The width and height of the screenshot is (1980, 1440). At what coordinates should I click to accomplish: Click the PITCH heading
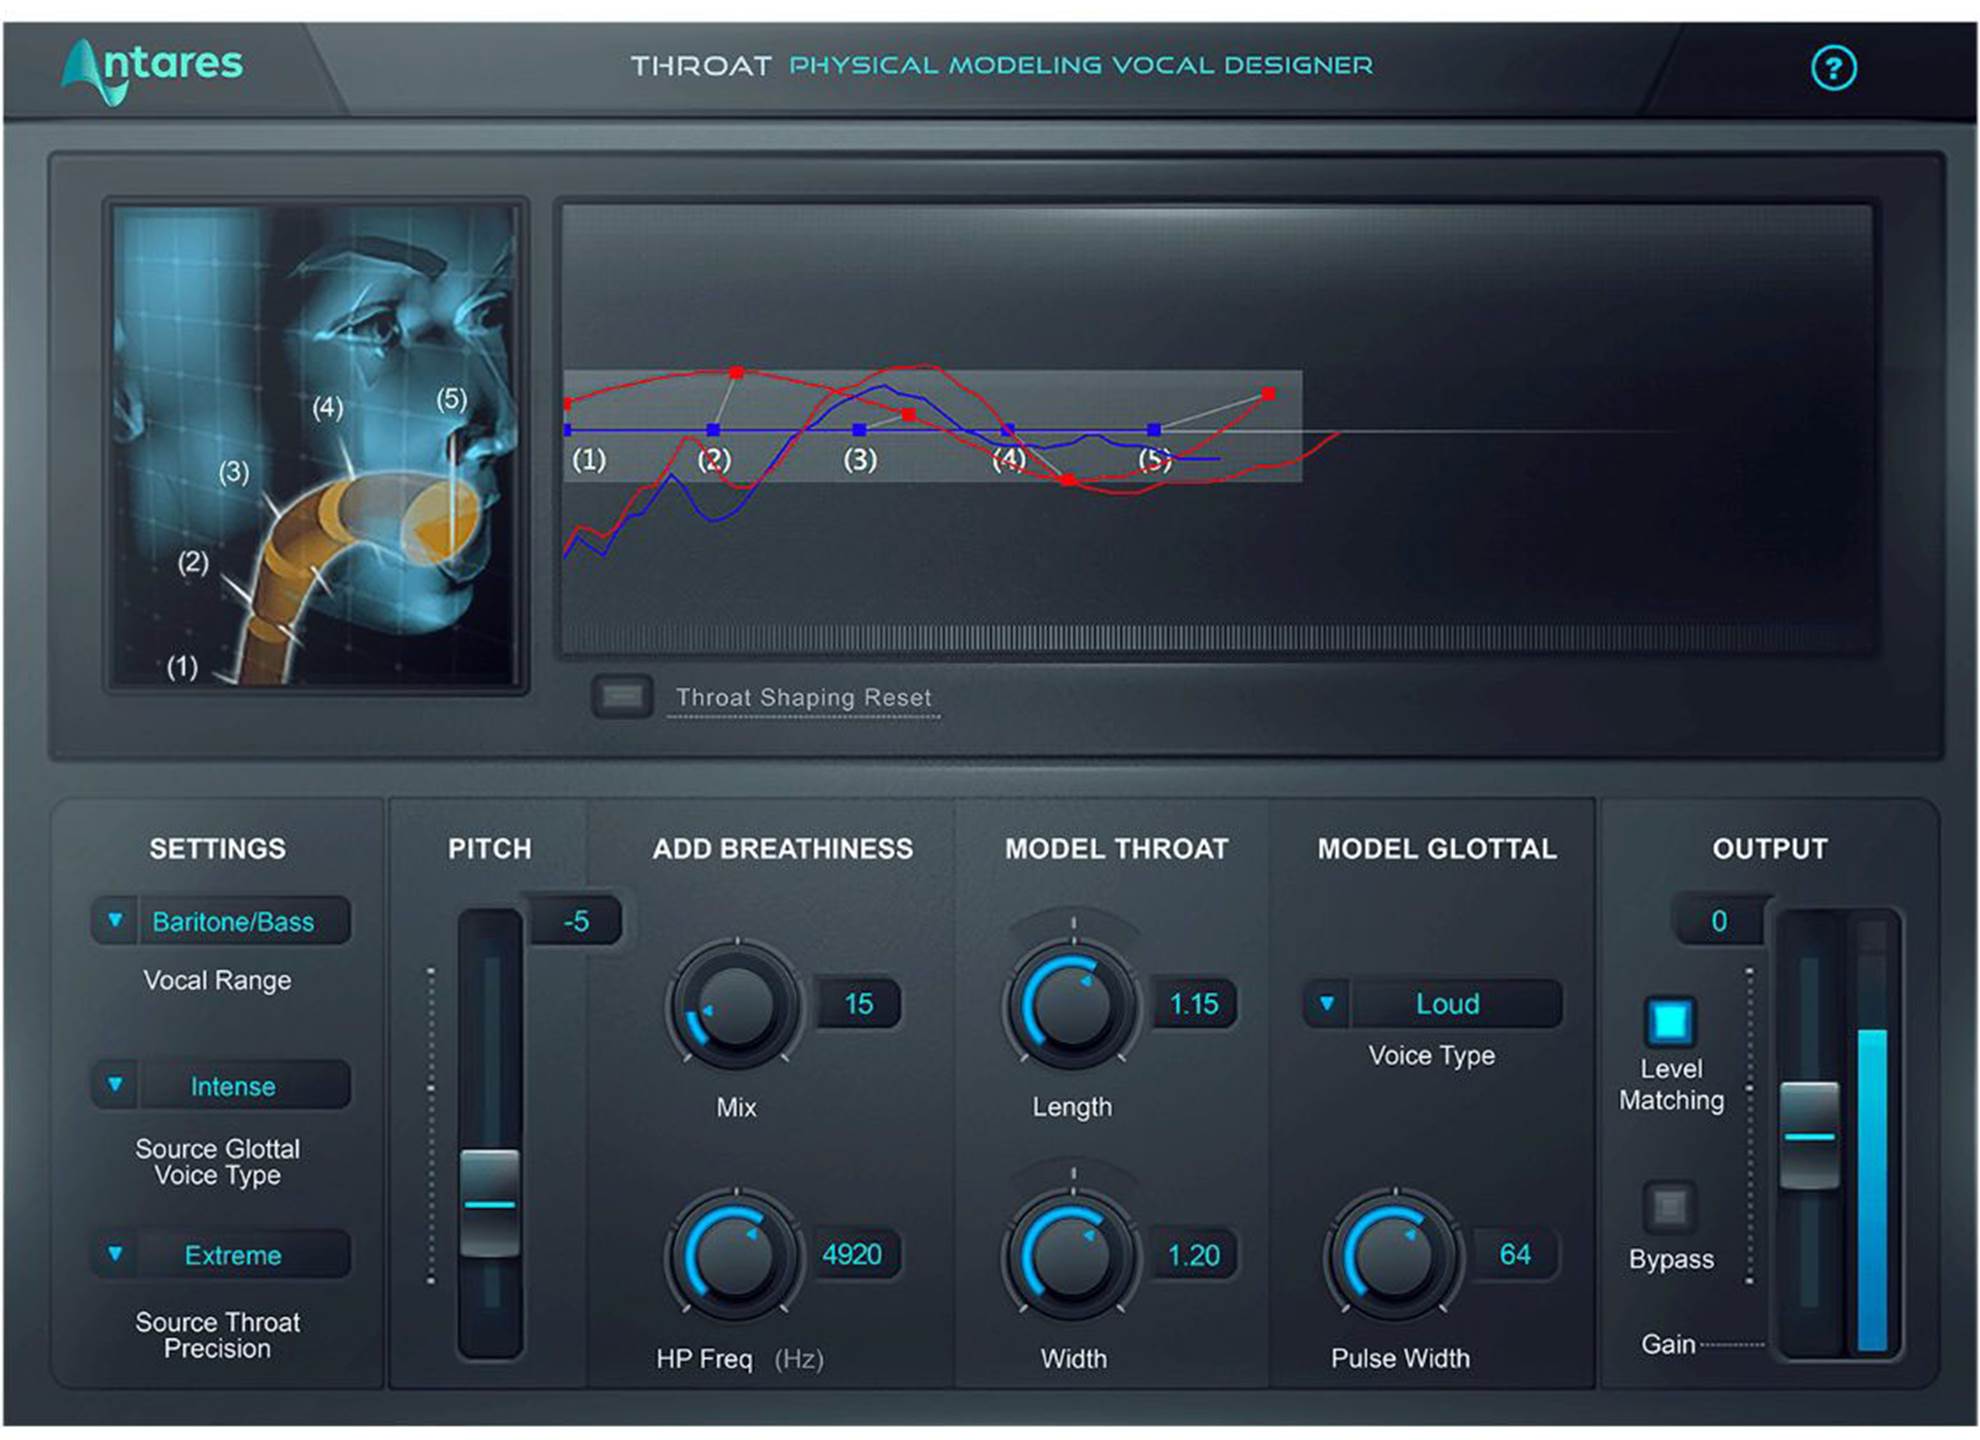pos(489,849)
